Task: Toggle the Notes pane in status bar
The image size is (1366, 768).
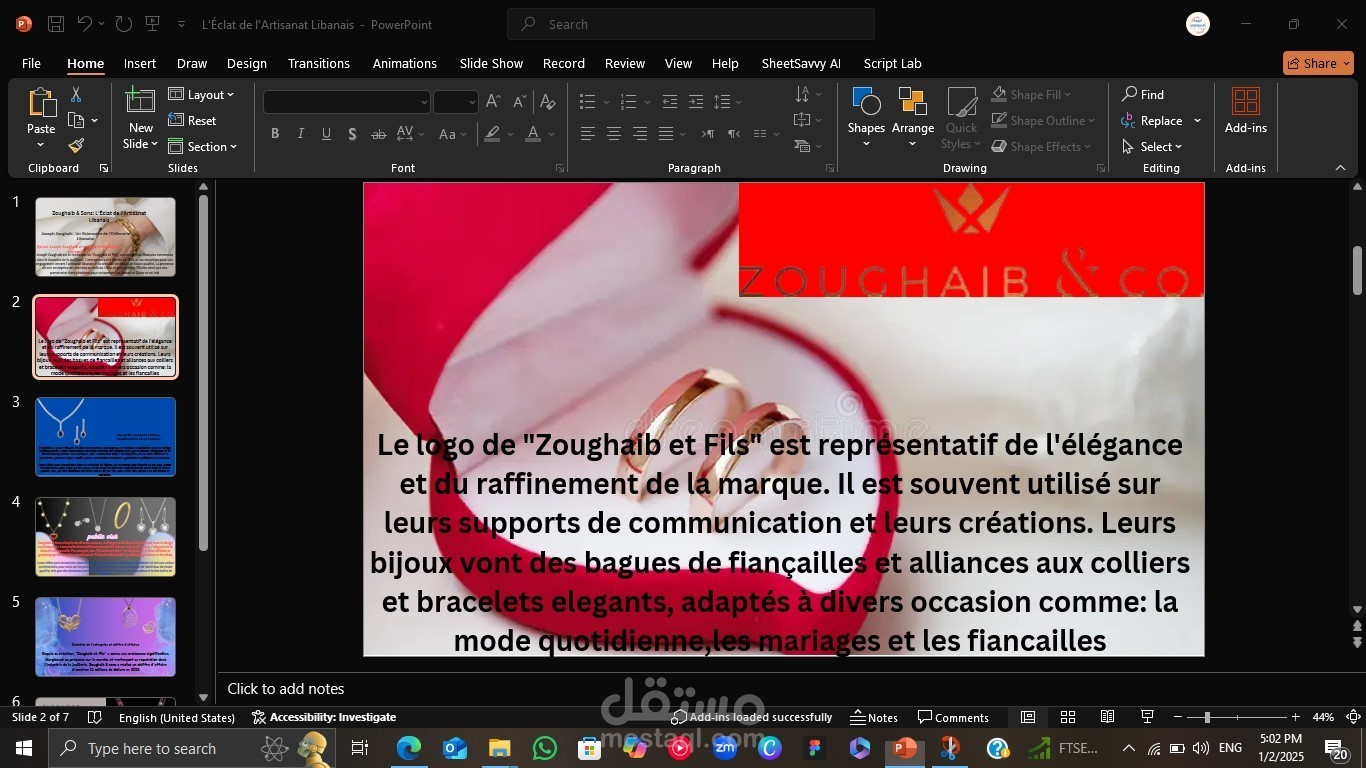Action: (874, 717)
